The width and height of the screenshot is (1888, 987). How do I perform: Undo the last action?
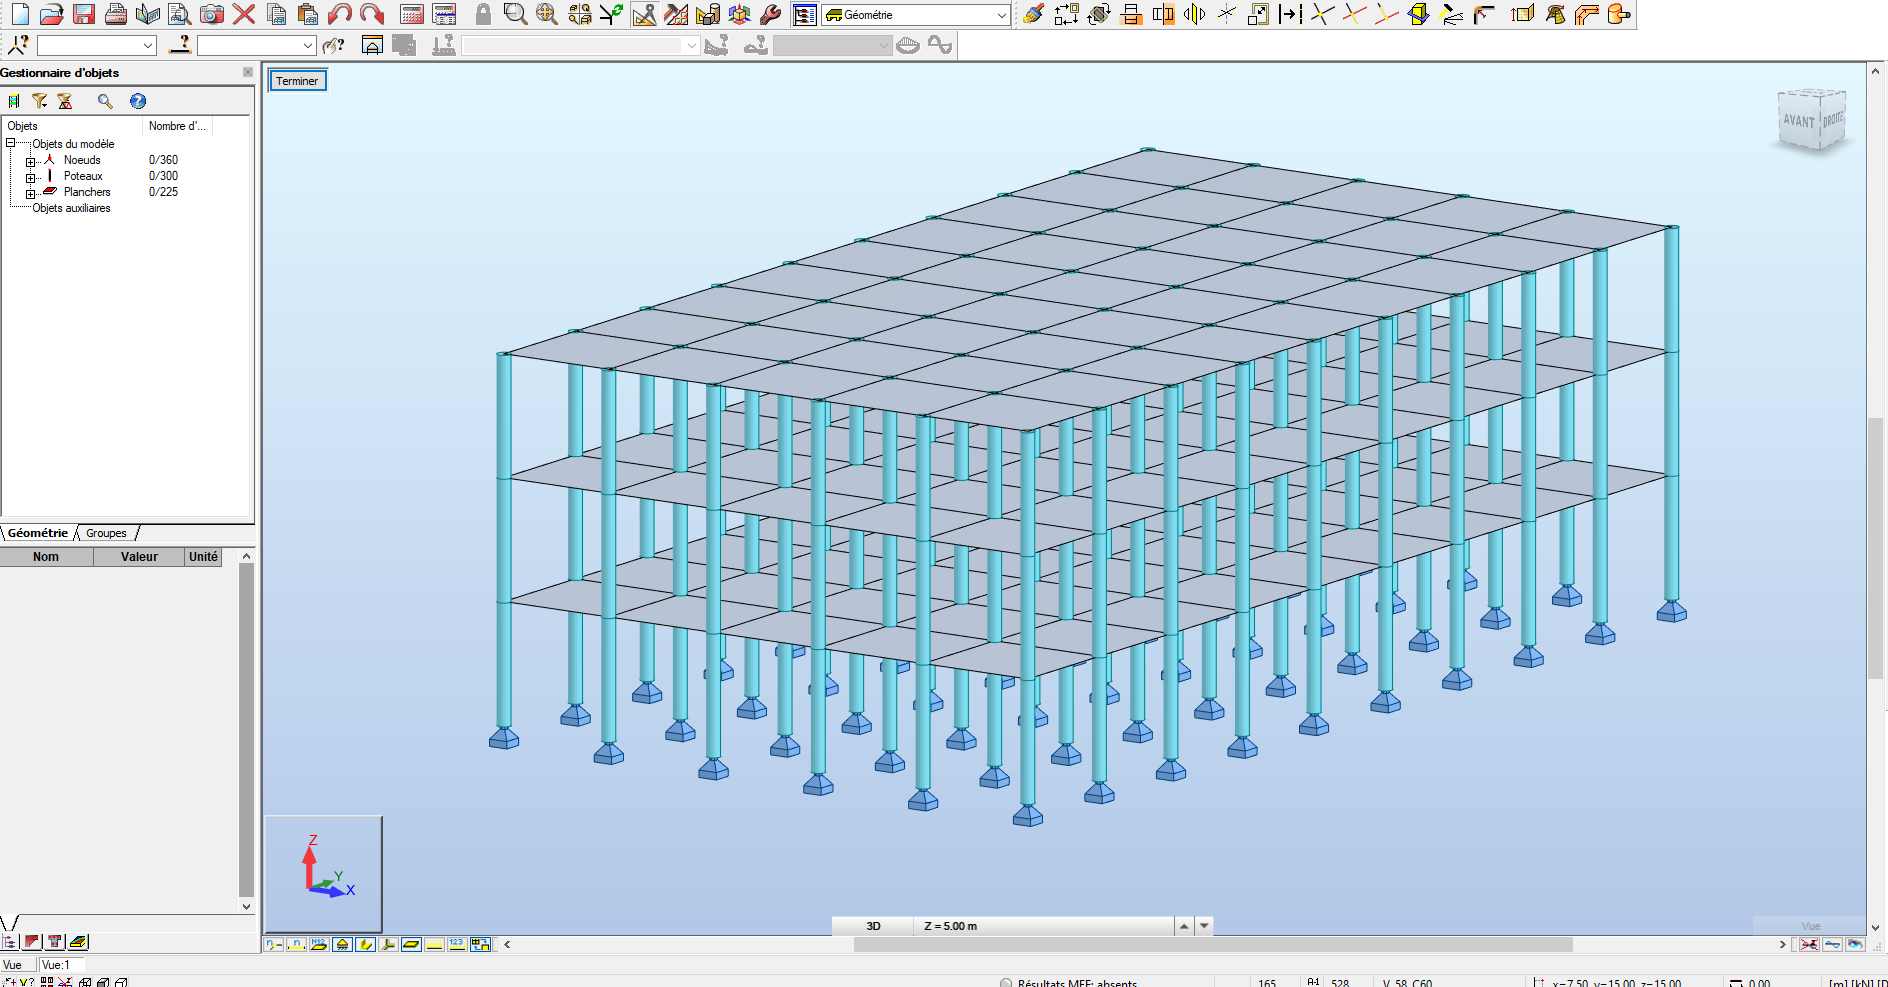[x=339, y=14]
